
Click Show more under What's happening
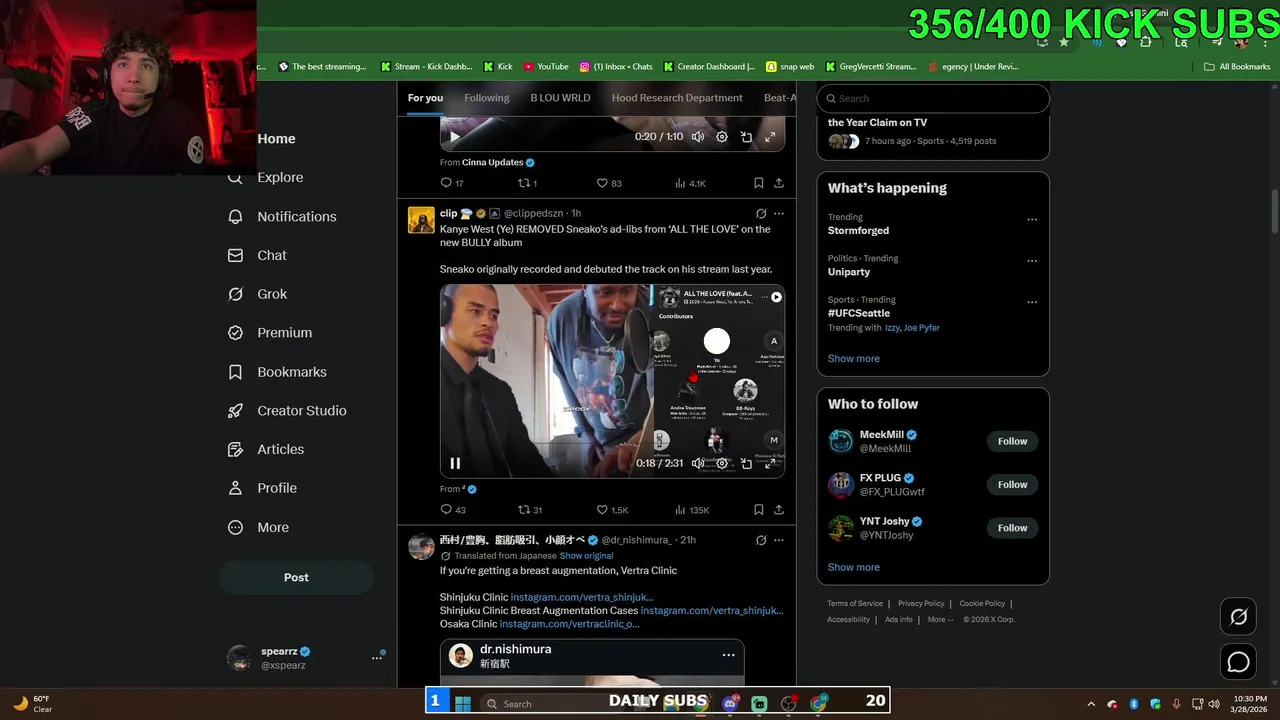(x=853, y=358)
